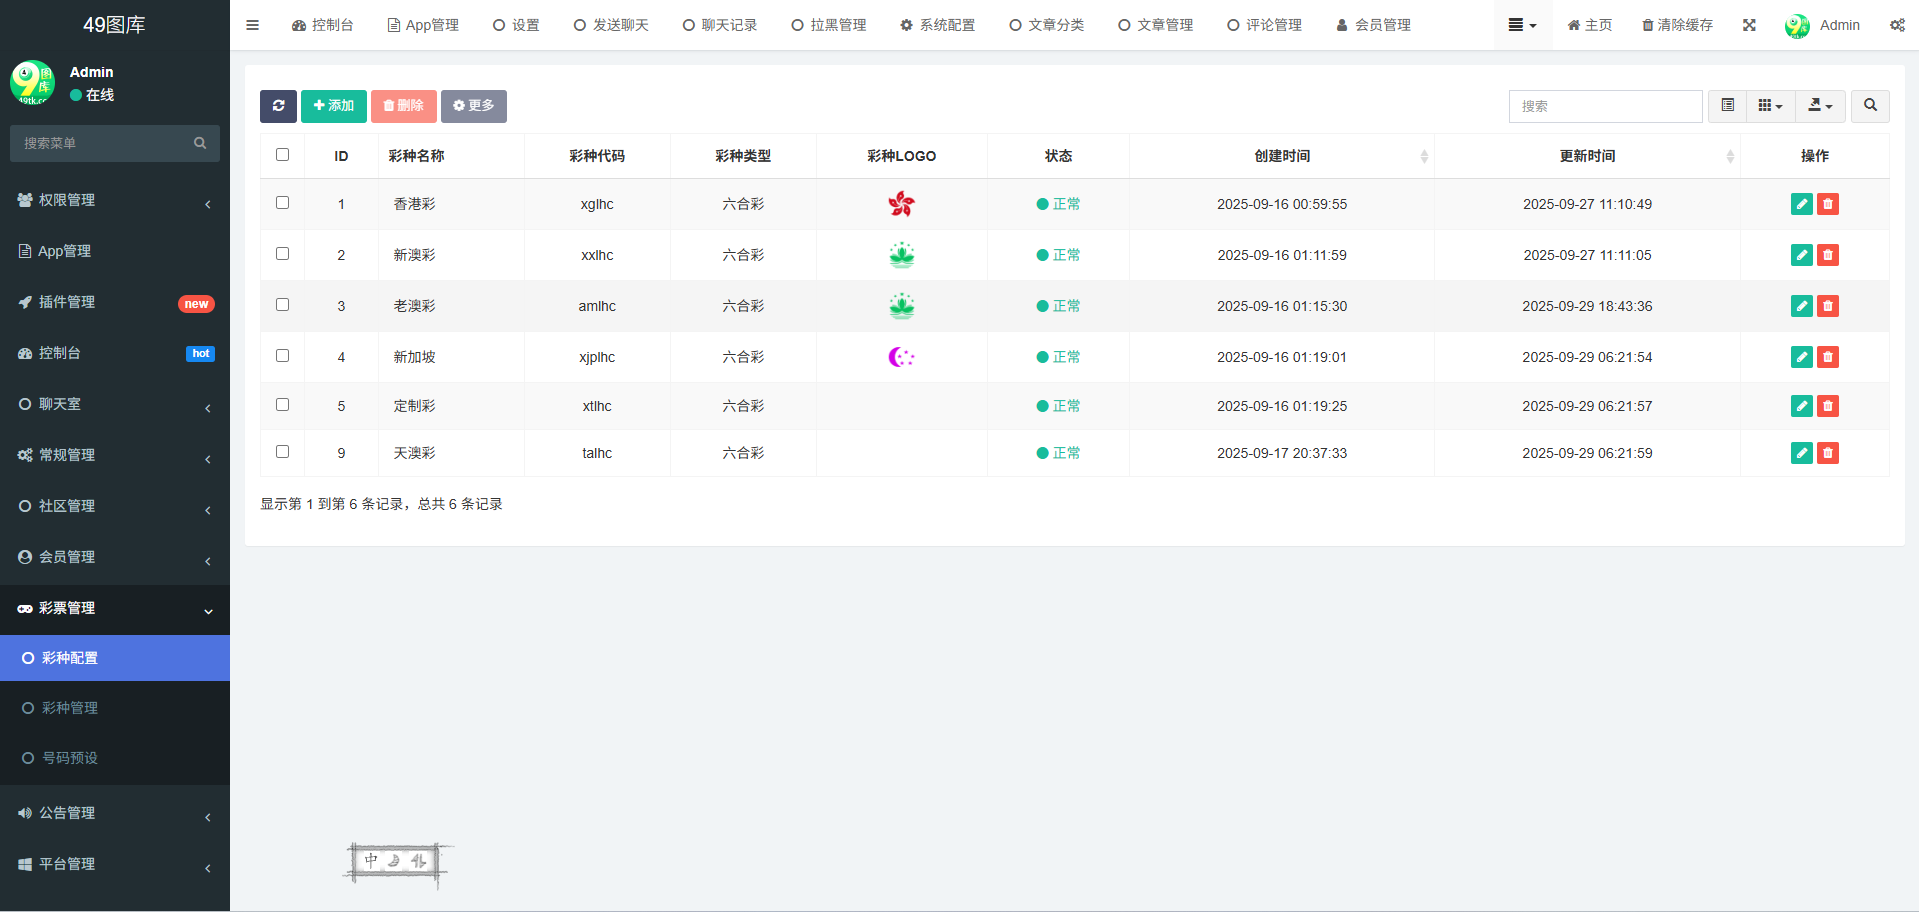Tick the checkbox for 新澳彩 row
1919x912 pixels.
tap(282, 254)
